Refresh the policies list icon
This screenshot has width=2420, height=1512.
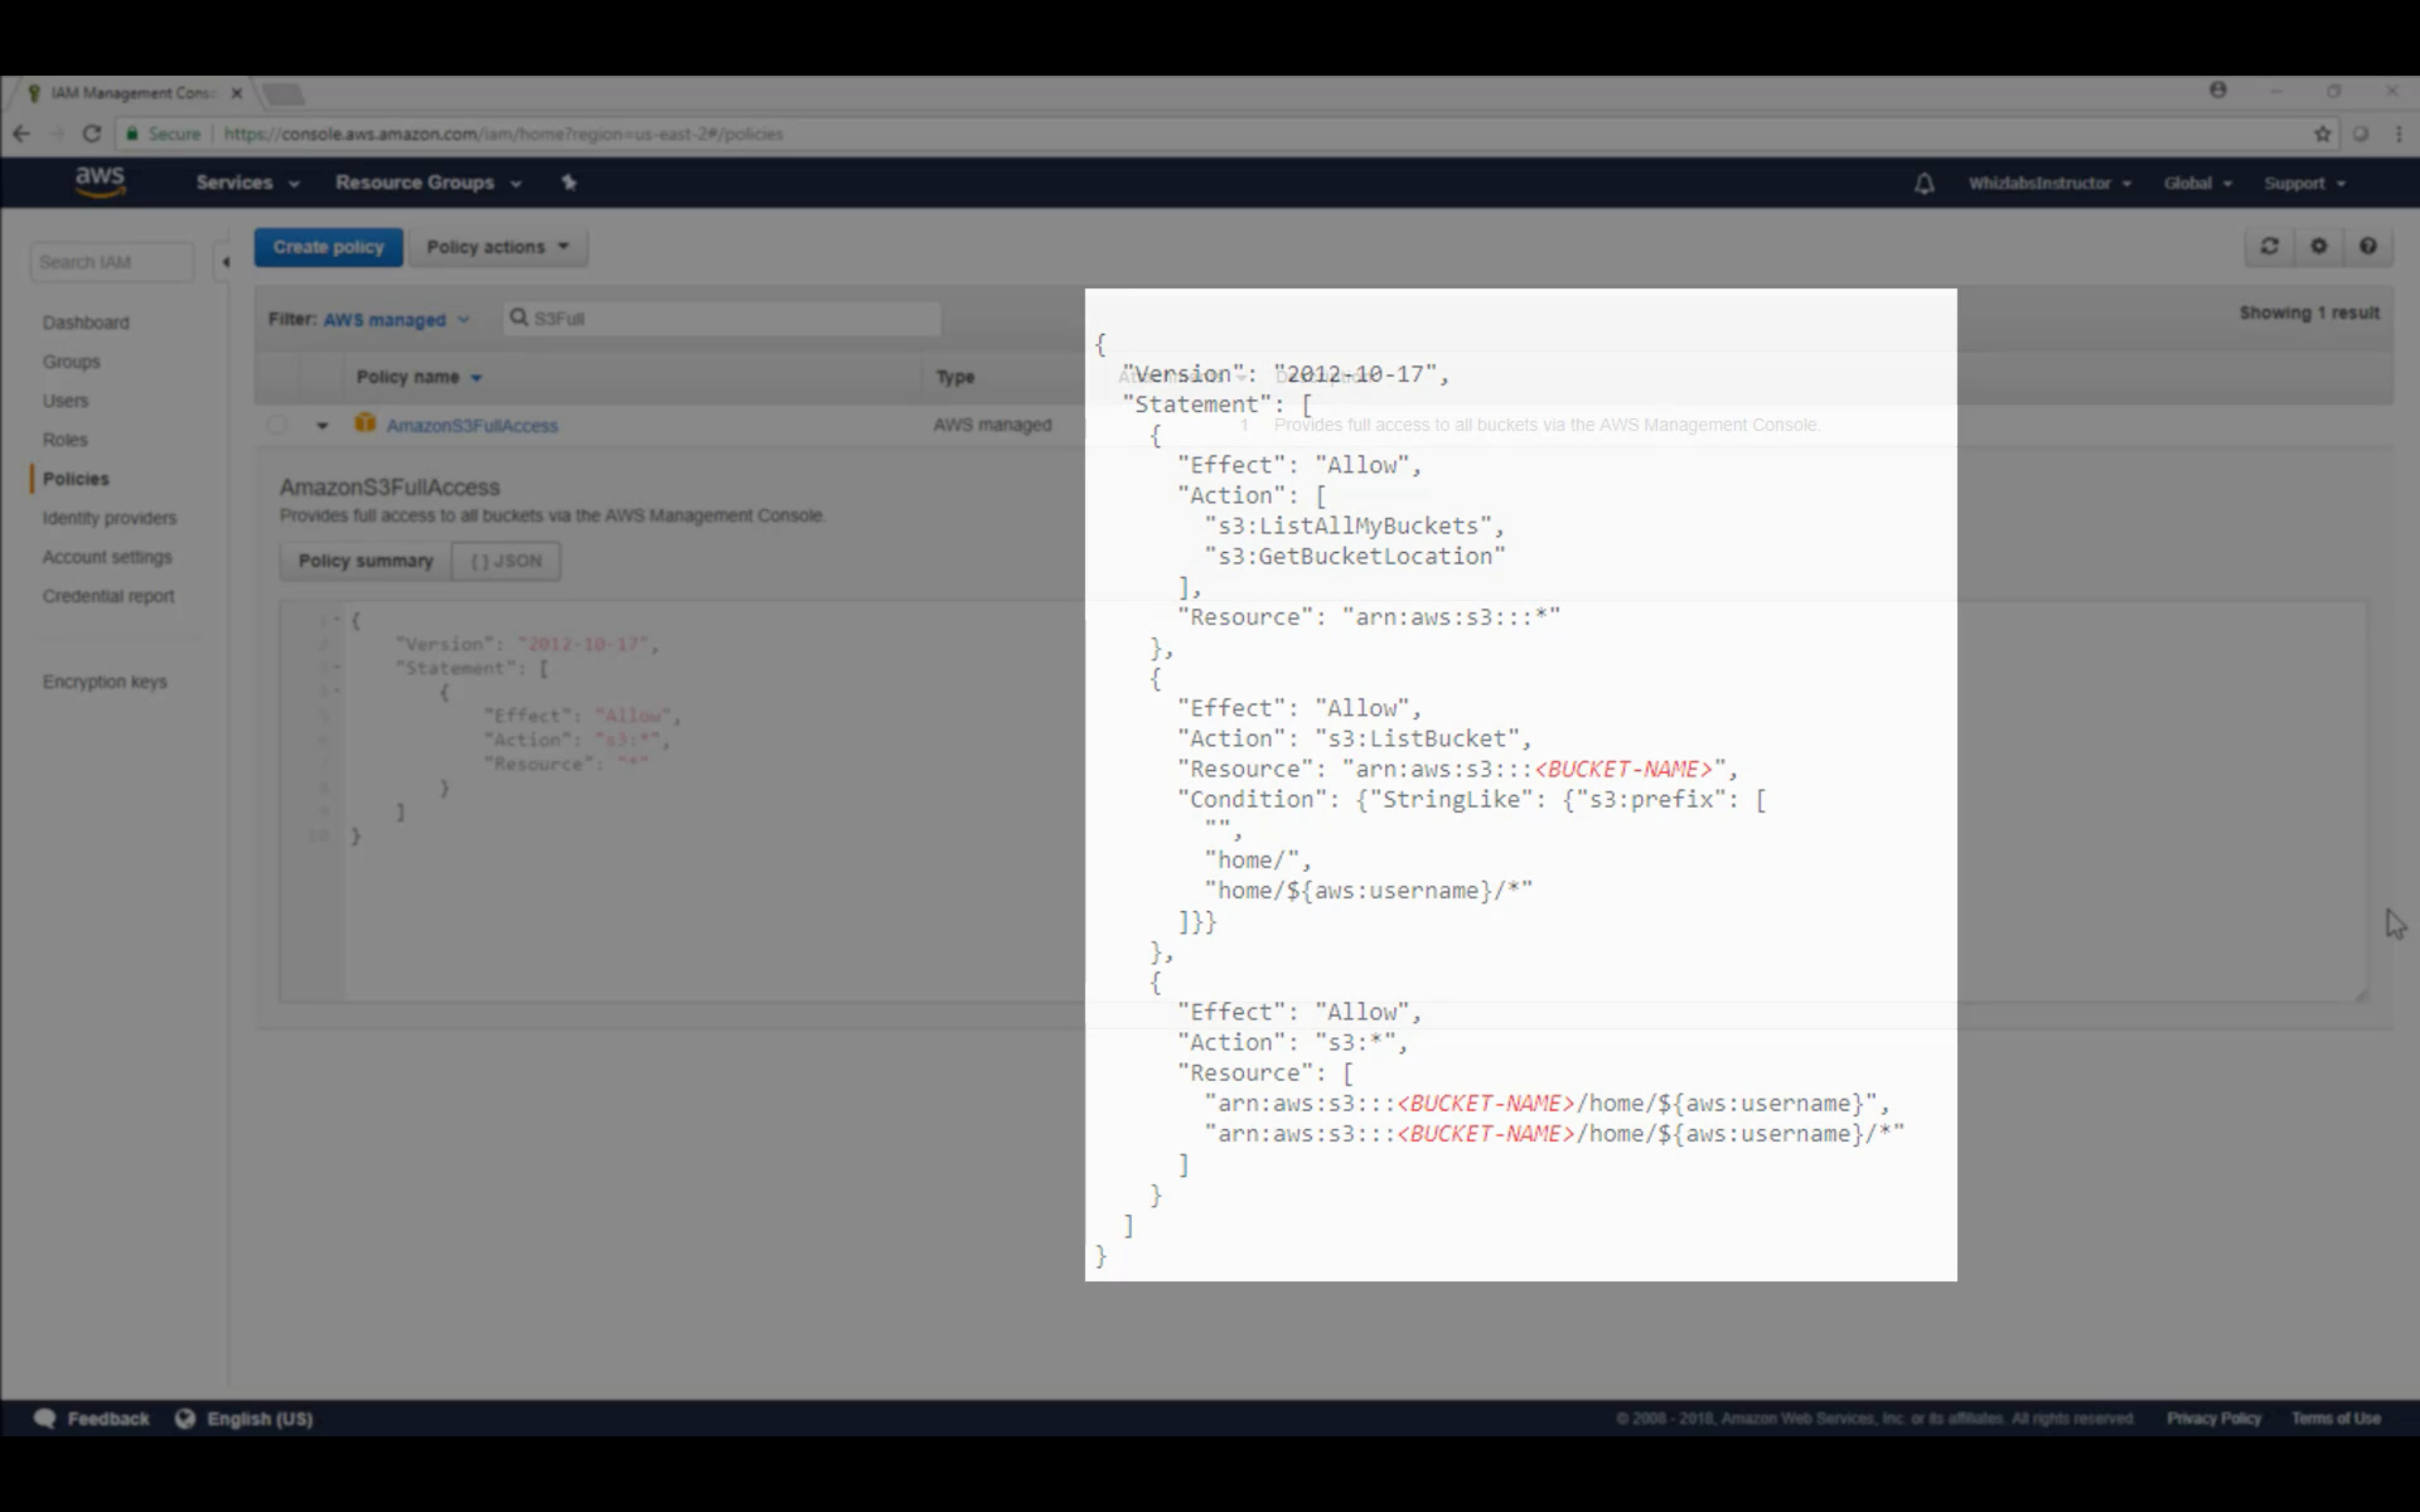2269,246
